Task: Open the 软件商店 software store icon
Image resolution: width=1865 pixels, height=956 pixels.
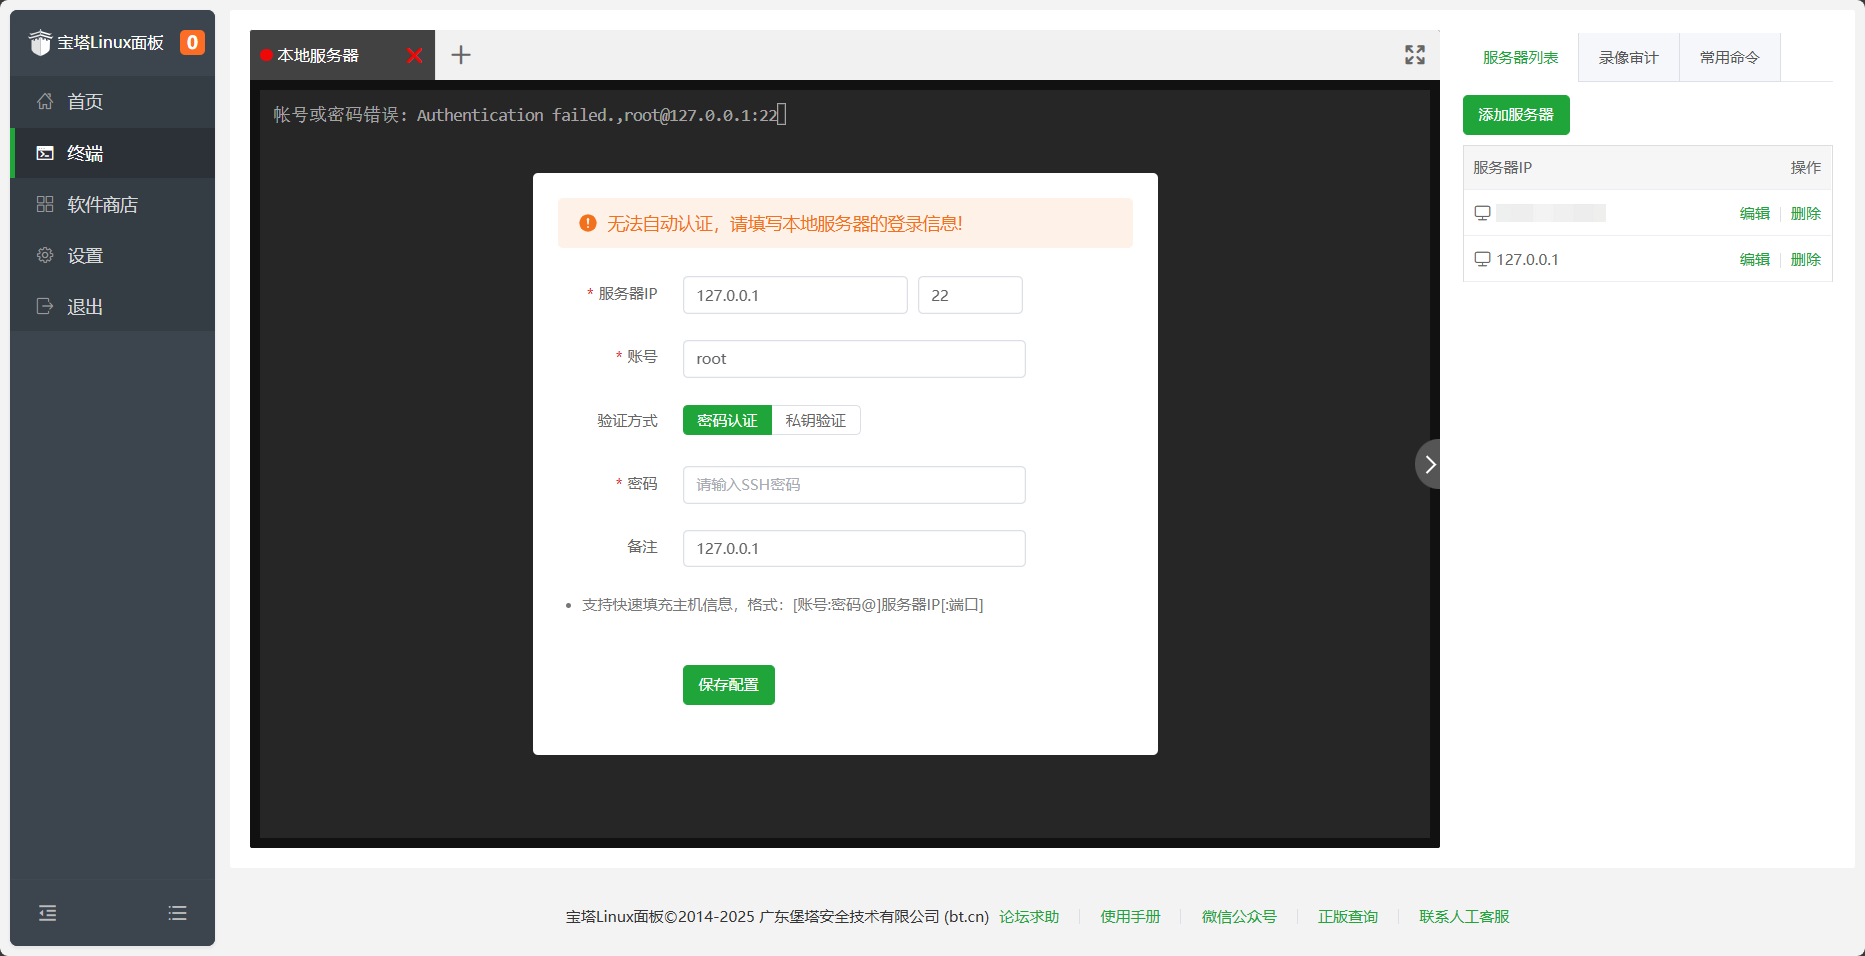Action: coord(44,203)
